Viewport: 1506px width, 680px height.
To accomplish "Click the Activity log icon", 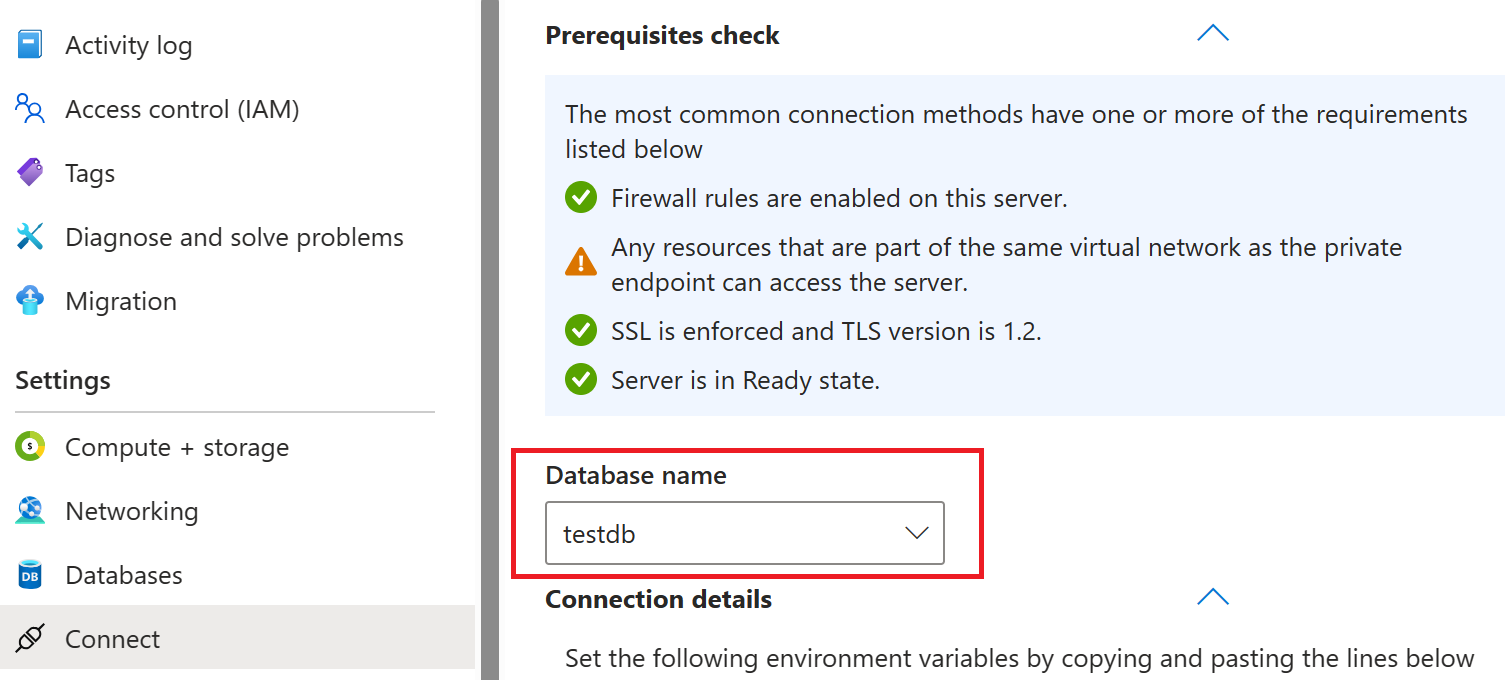I will 30,45.
